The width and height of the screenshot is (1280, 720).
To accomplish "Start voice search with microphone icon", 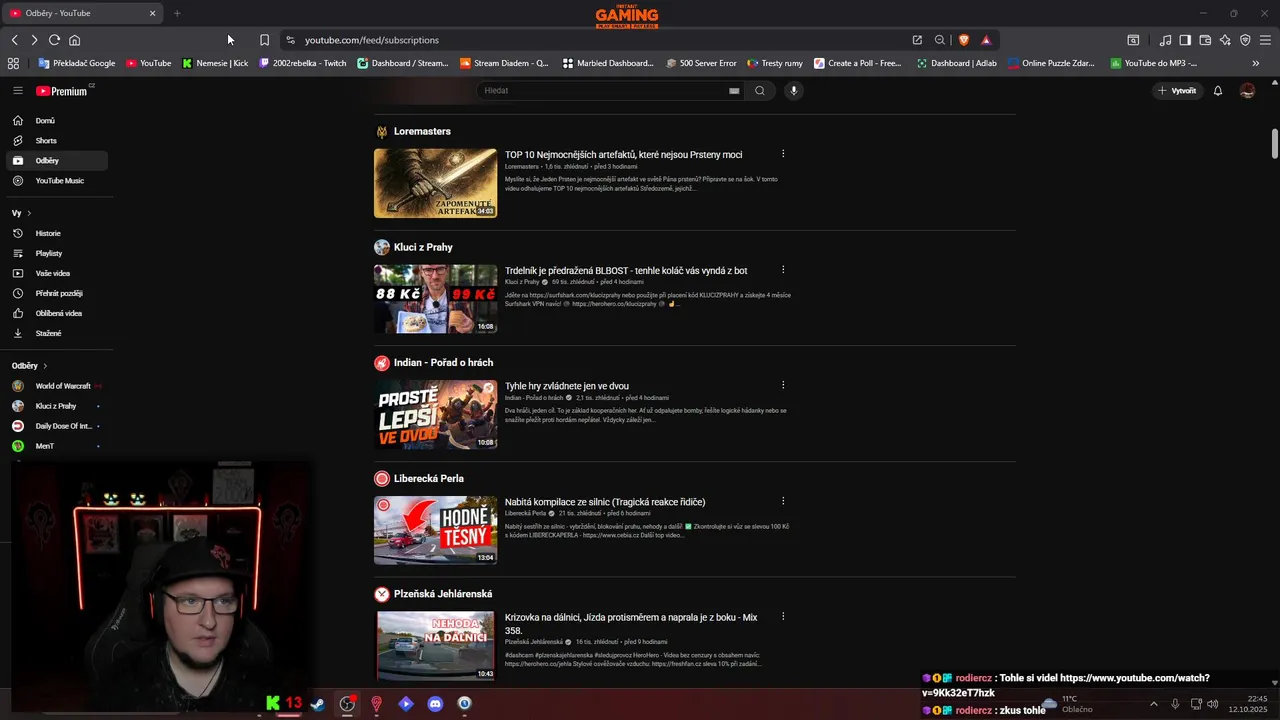I will [794, 91].
